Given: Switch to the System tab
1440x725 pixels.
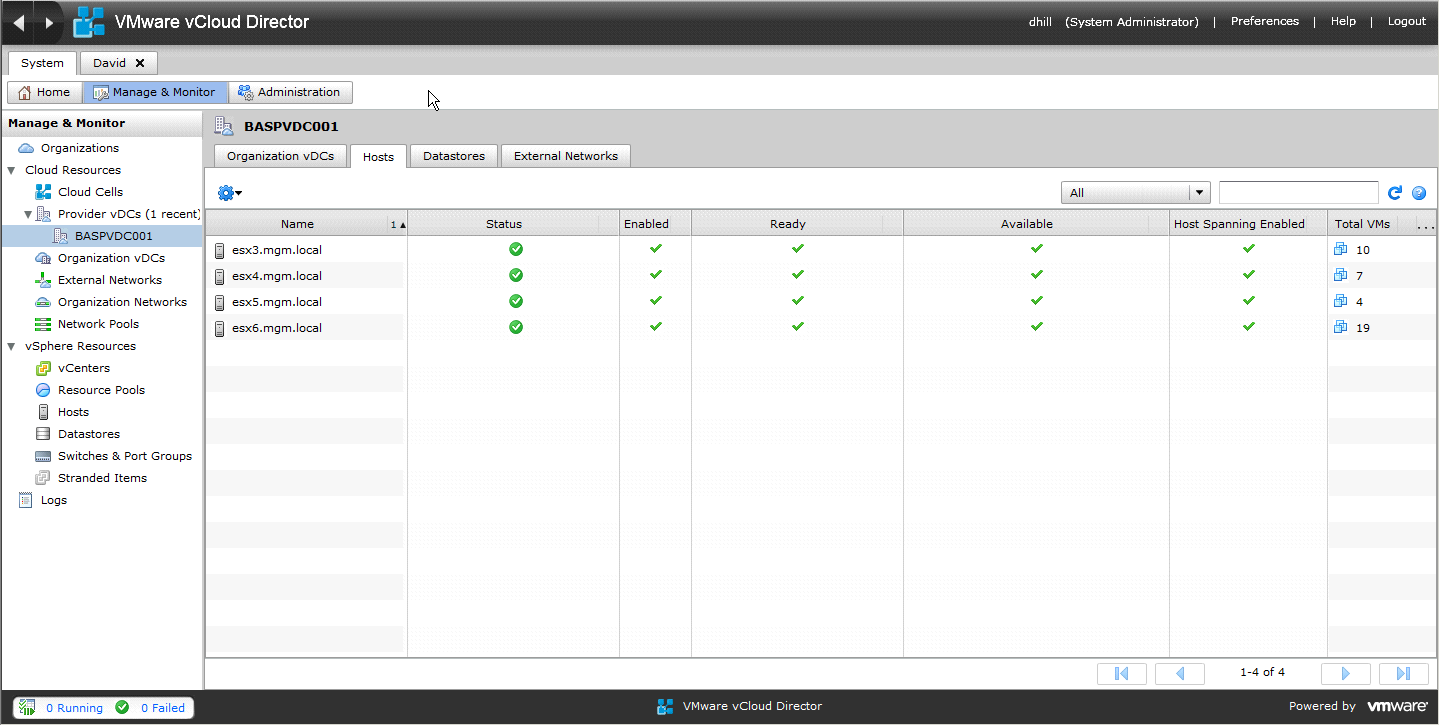Looking at the screenshot, I should (42, 63).
